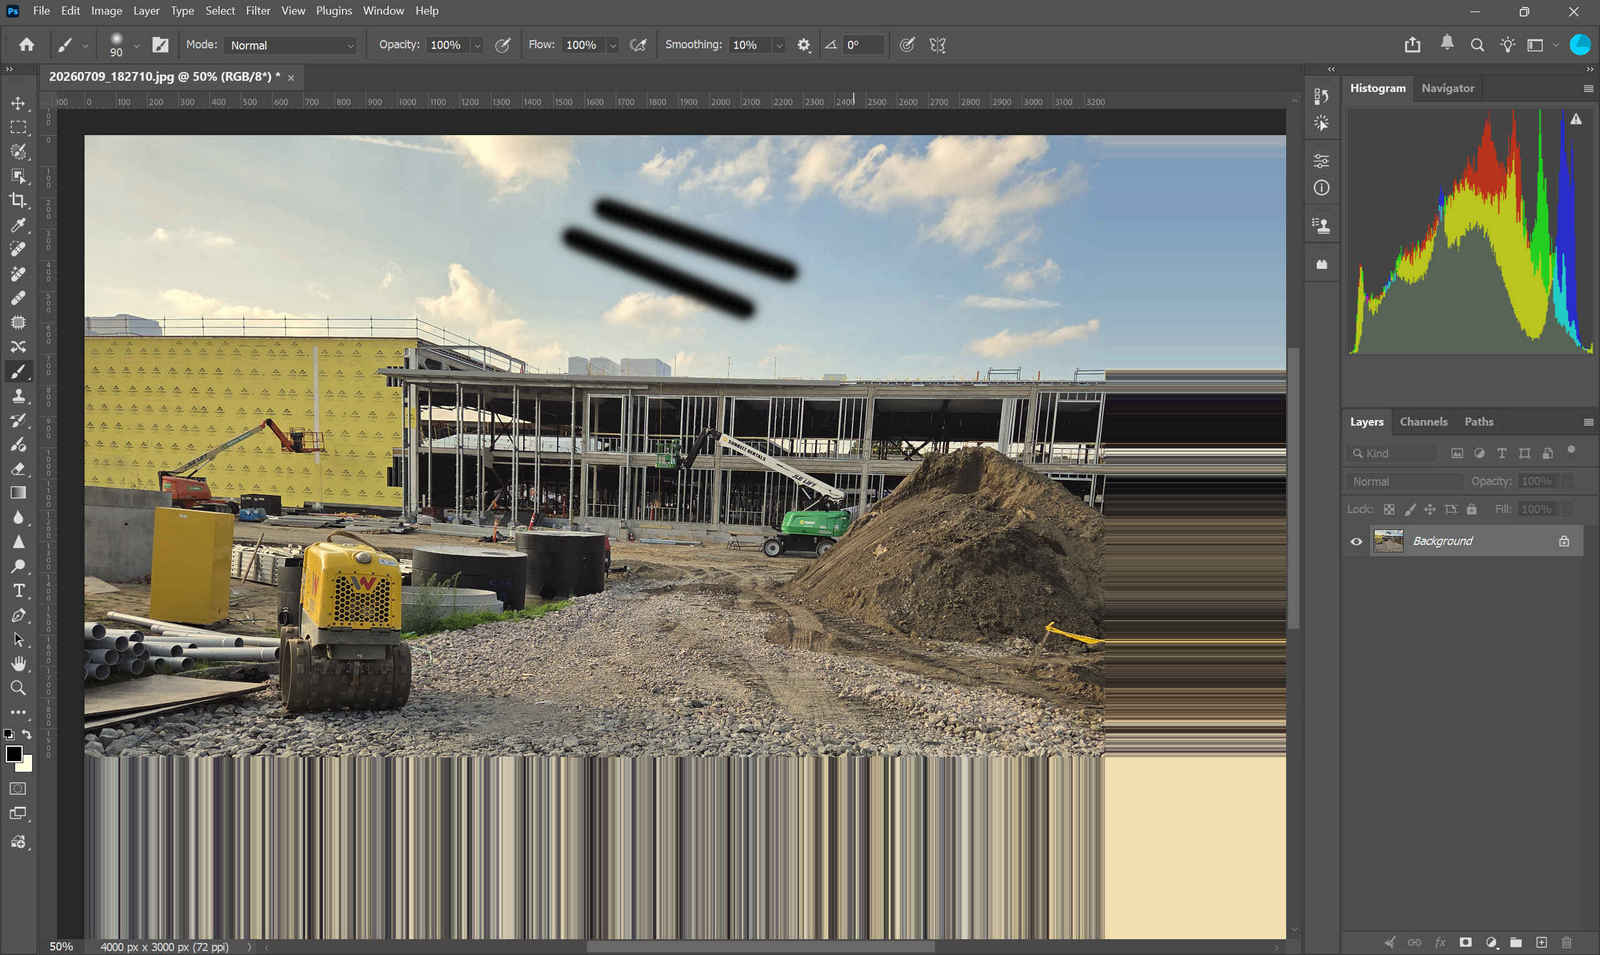Select the Blur tool
The width and height of the screenshot is (1600, 955).
(18, 517)
